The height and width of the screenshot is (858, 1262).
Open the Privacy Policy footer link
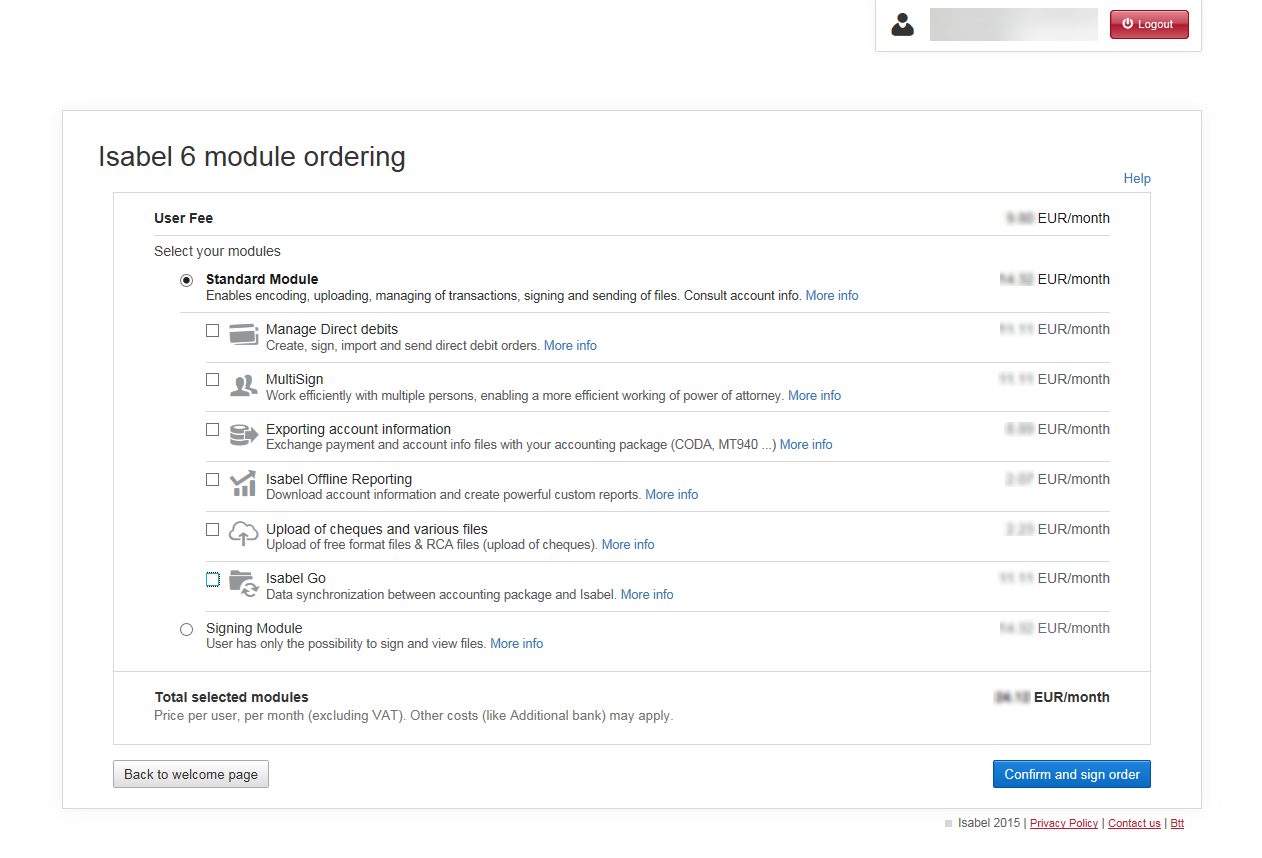[1064, 823]
